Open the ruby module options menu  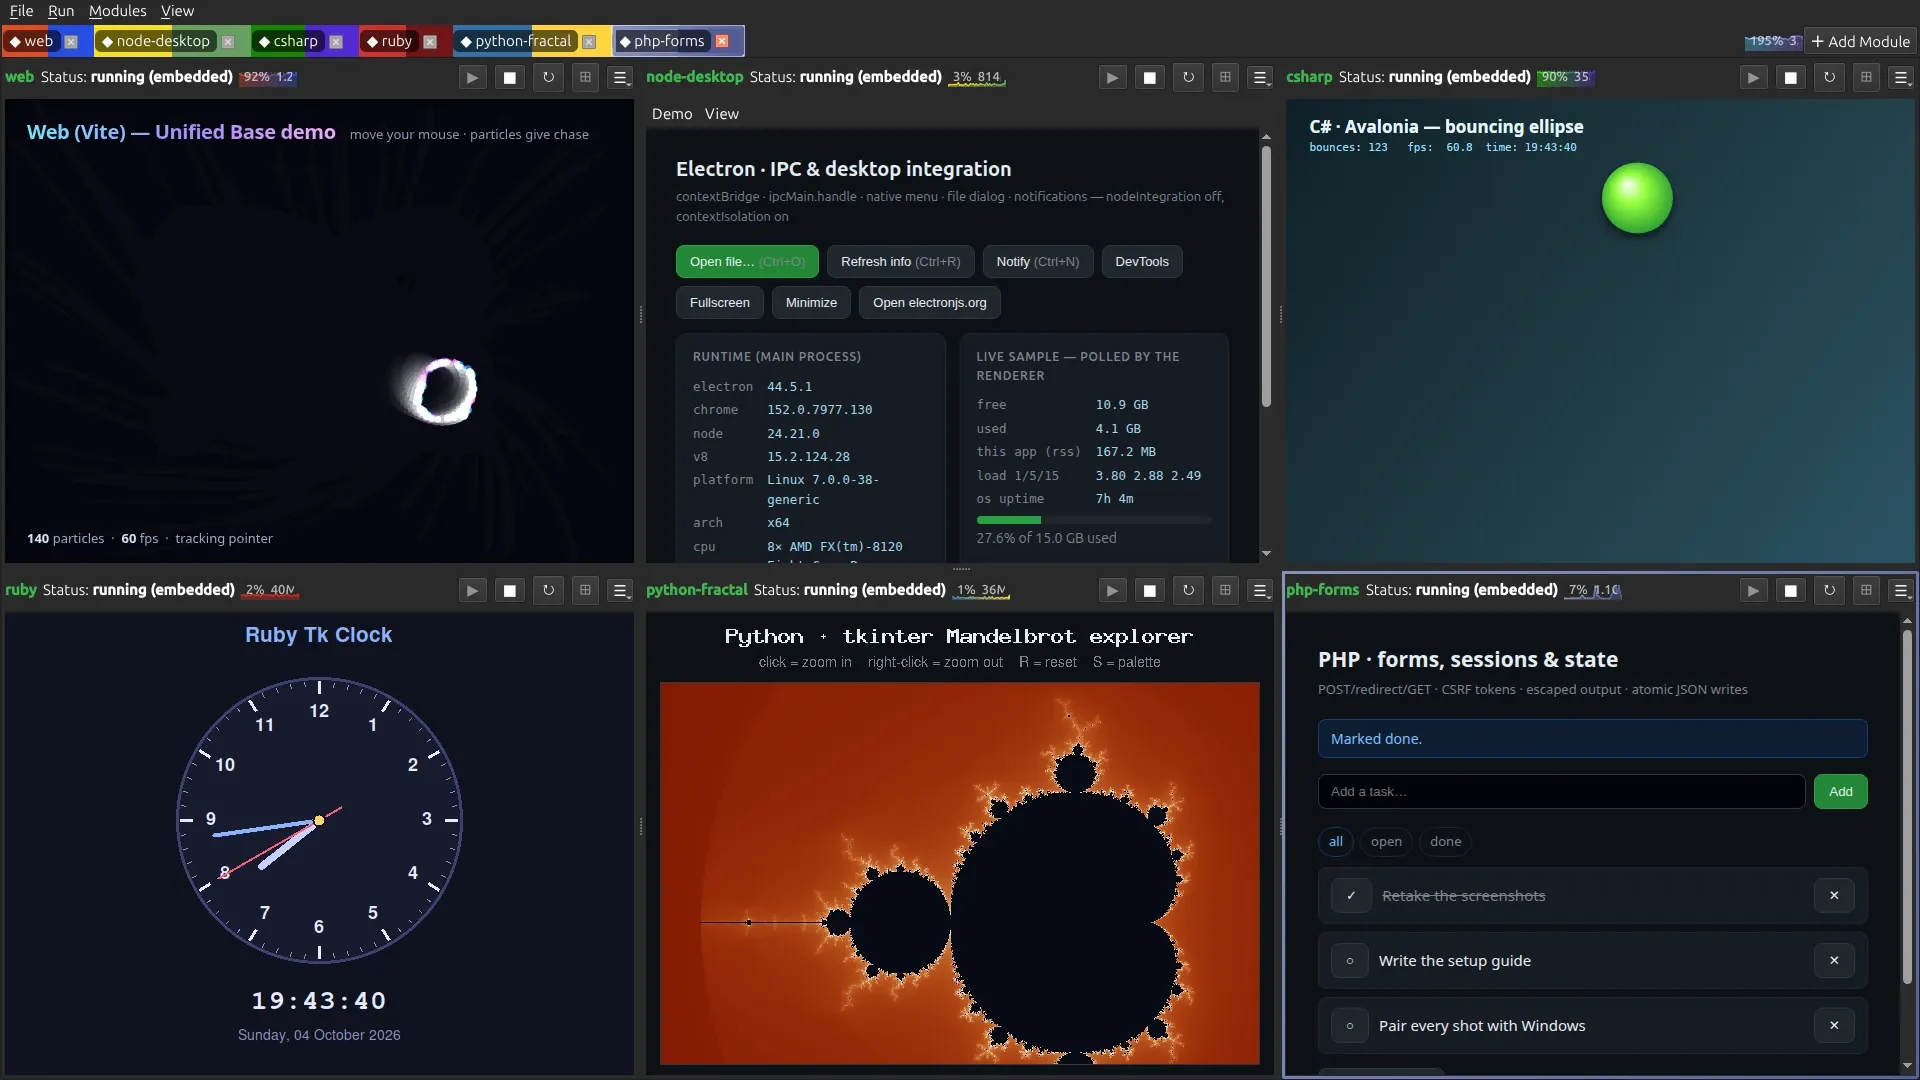click(x=621, y=590)
